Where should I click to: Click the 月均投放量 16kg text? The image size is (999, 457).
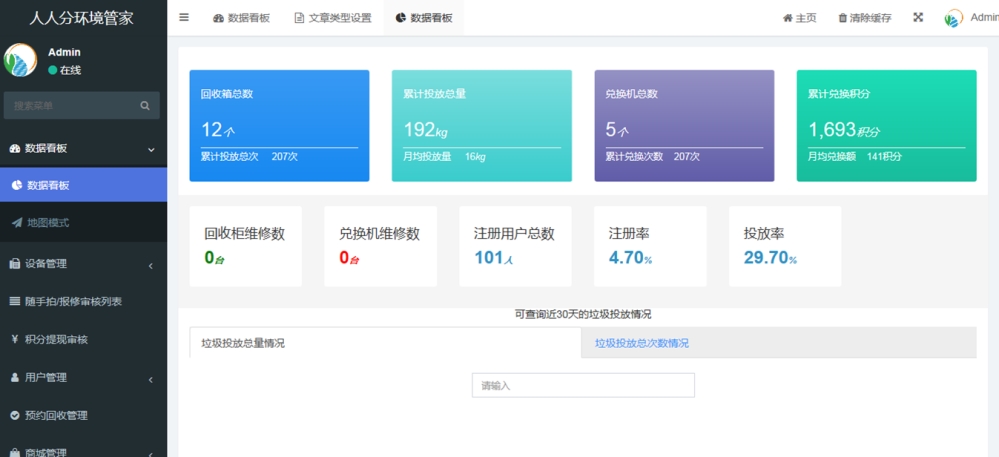444,156
